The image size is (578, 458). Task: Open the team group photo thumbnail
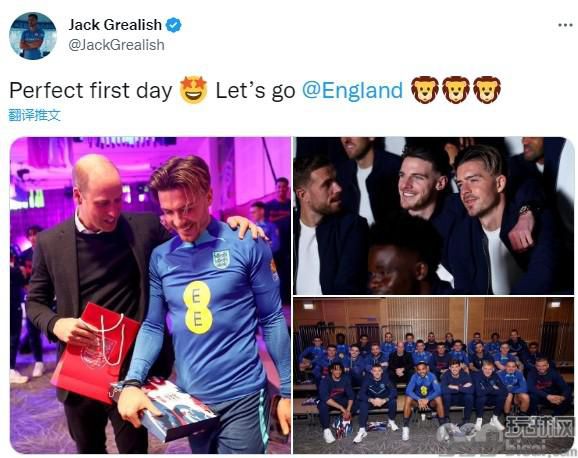434,376
